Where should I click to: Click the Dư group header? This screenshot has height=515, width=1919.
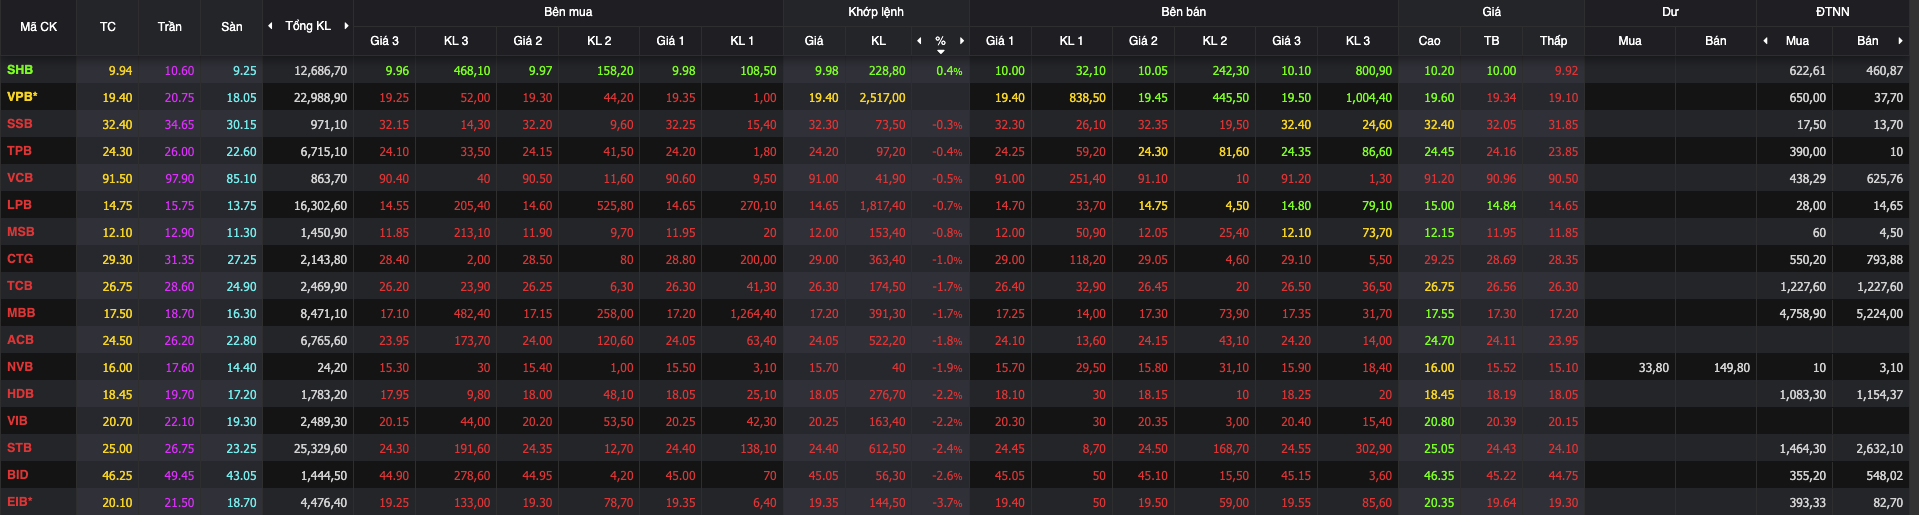click(1670, 12)
